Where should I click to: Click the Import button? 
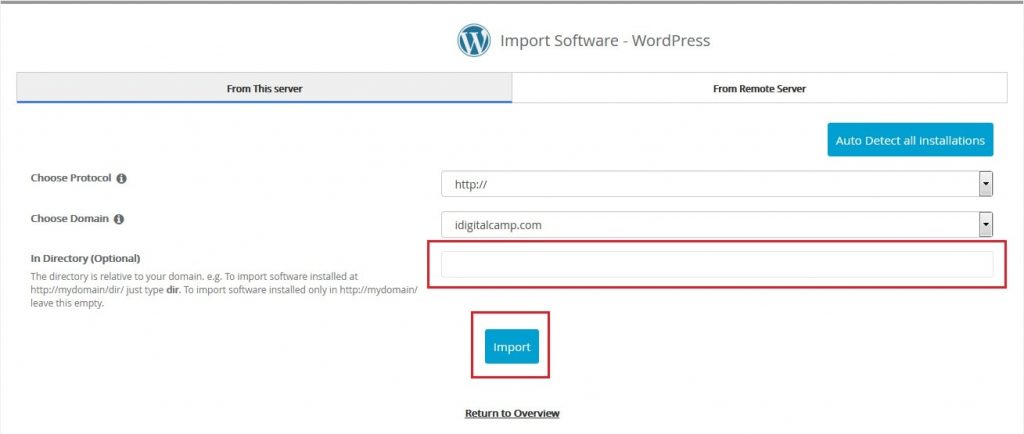511,347
